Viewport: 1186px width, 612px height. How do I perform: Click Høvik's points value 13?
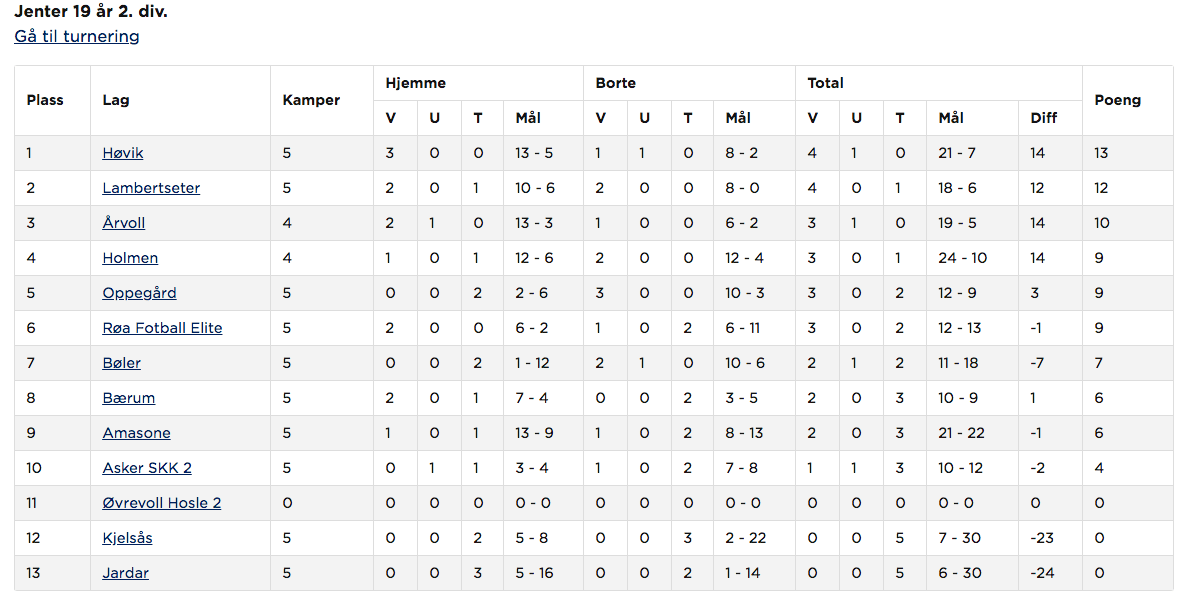pos(1101,153)
